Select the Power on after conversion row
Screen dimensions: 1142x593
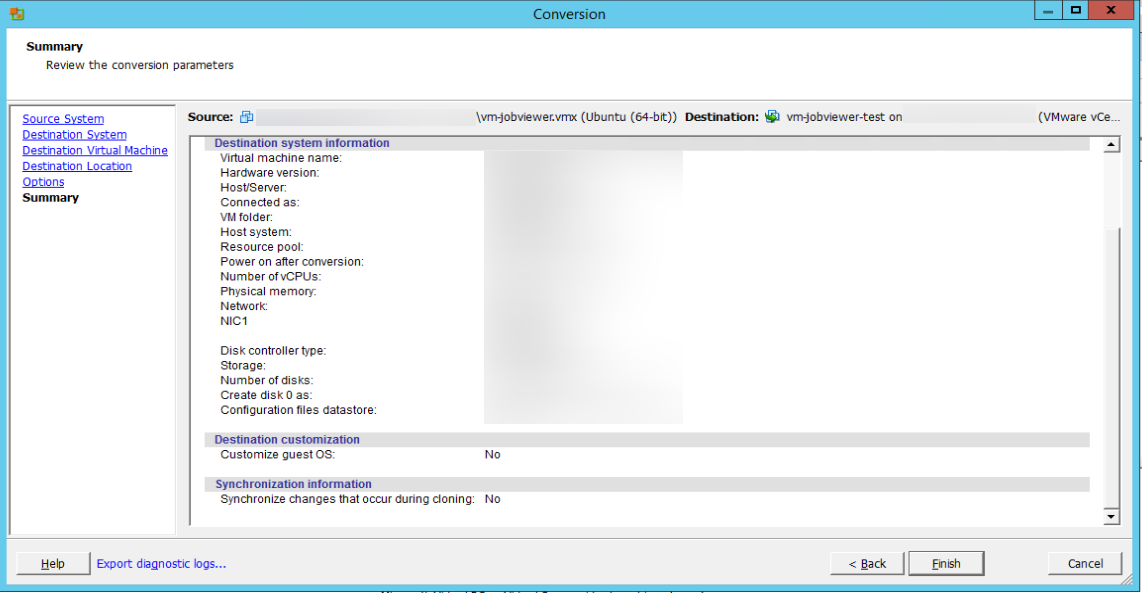point(291,262)
